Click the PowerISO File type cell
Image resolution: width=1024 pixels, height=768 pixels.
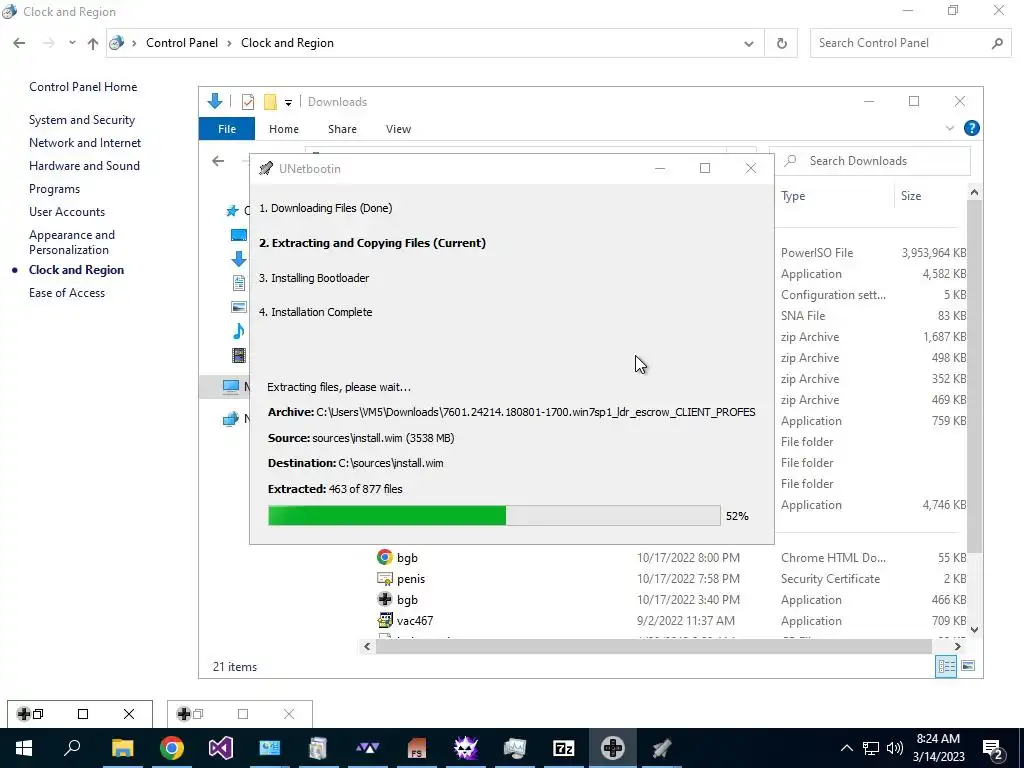(x=816, y=253)
